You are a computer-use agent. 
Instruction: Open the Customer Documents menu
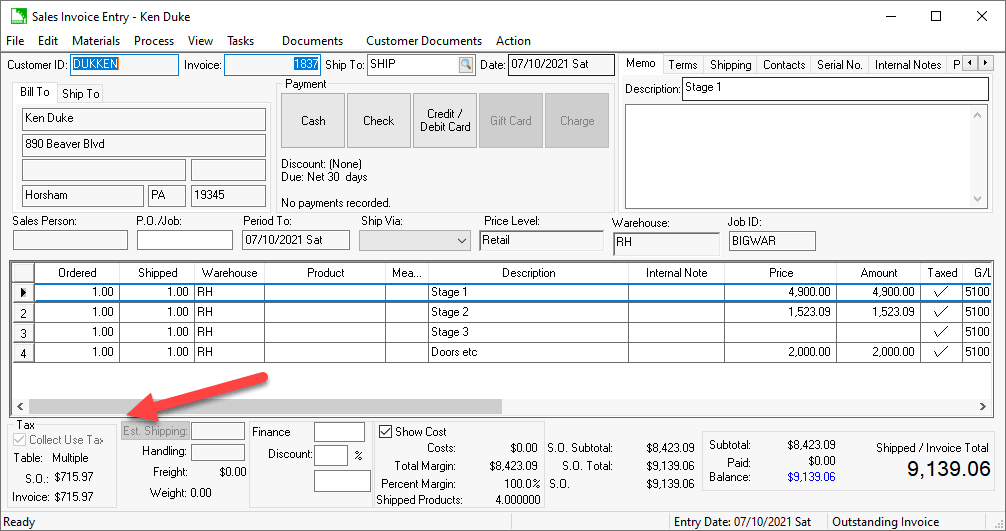point(423,41)
